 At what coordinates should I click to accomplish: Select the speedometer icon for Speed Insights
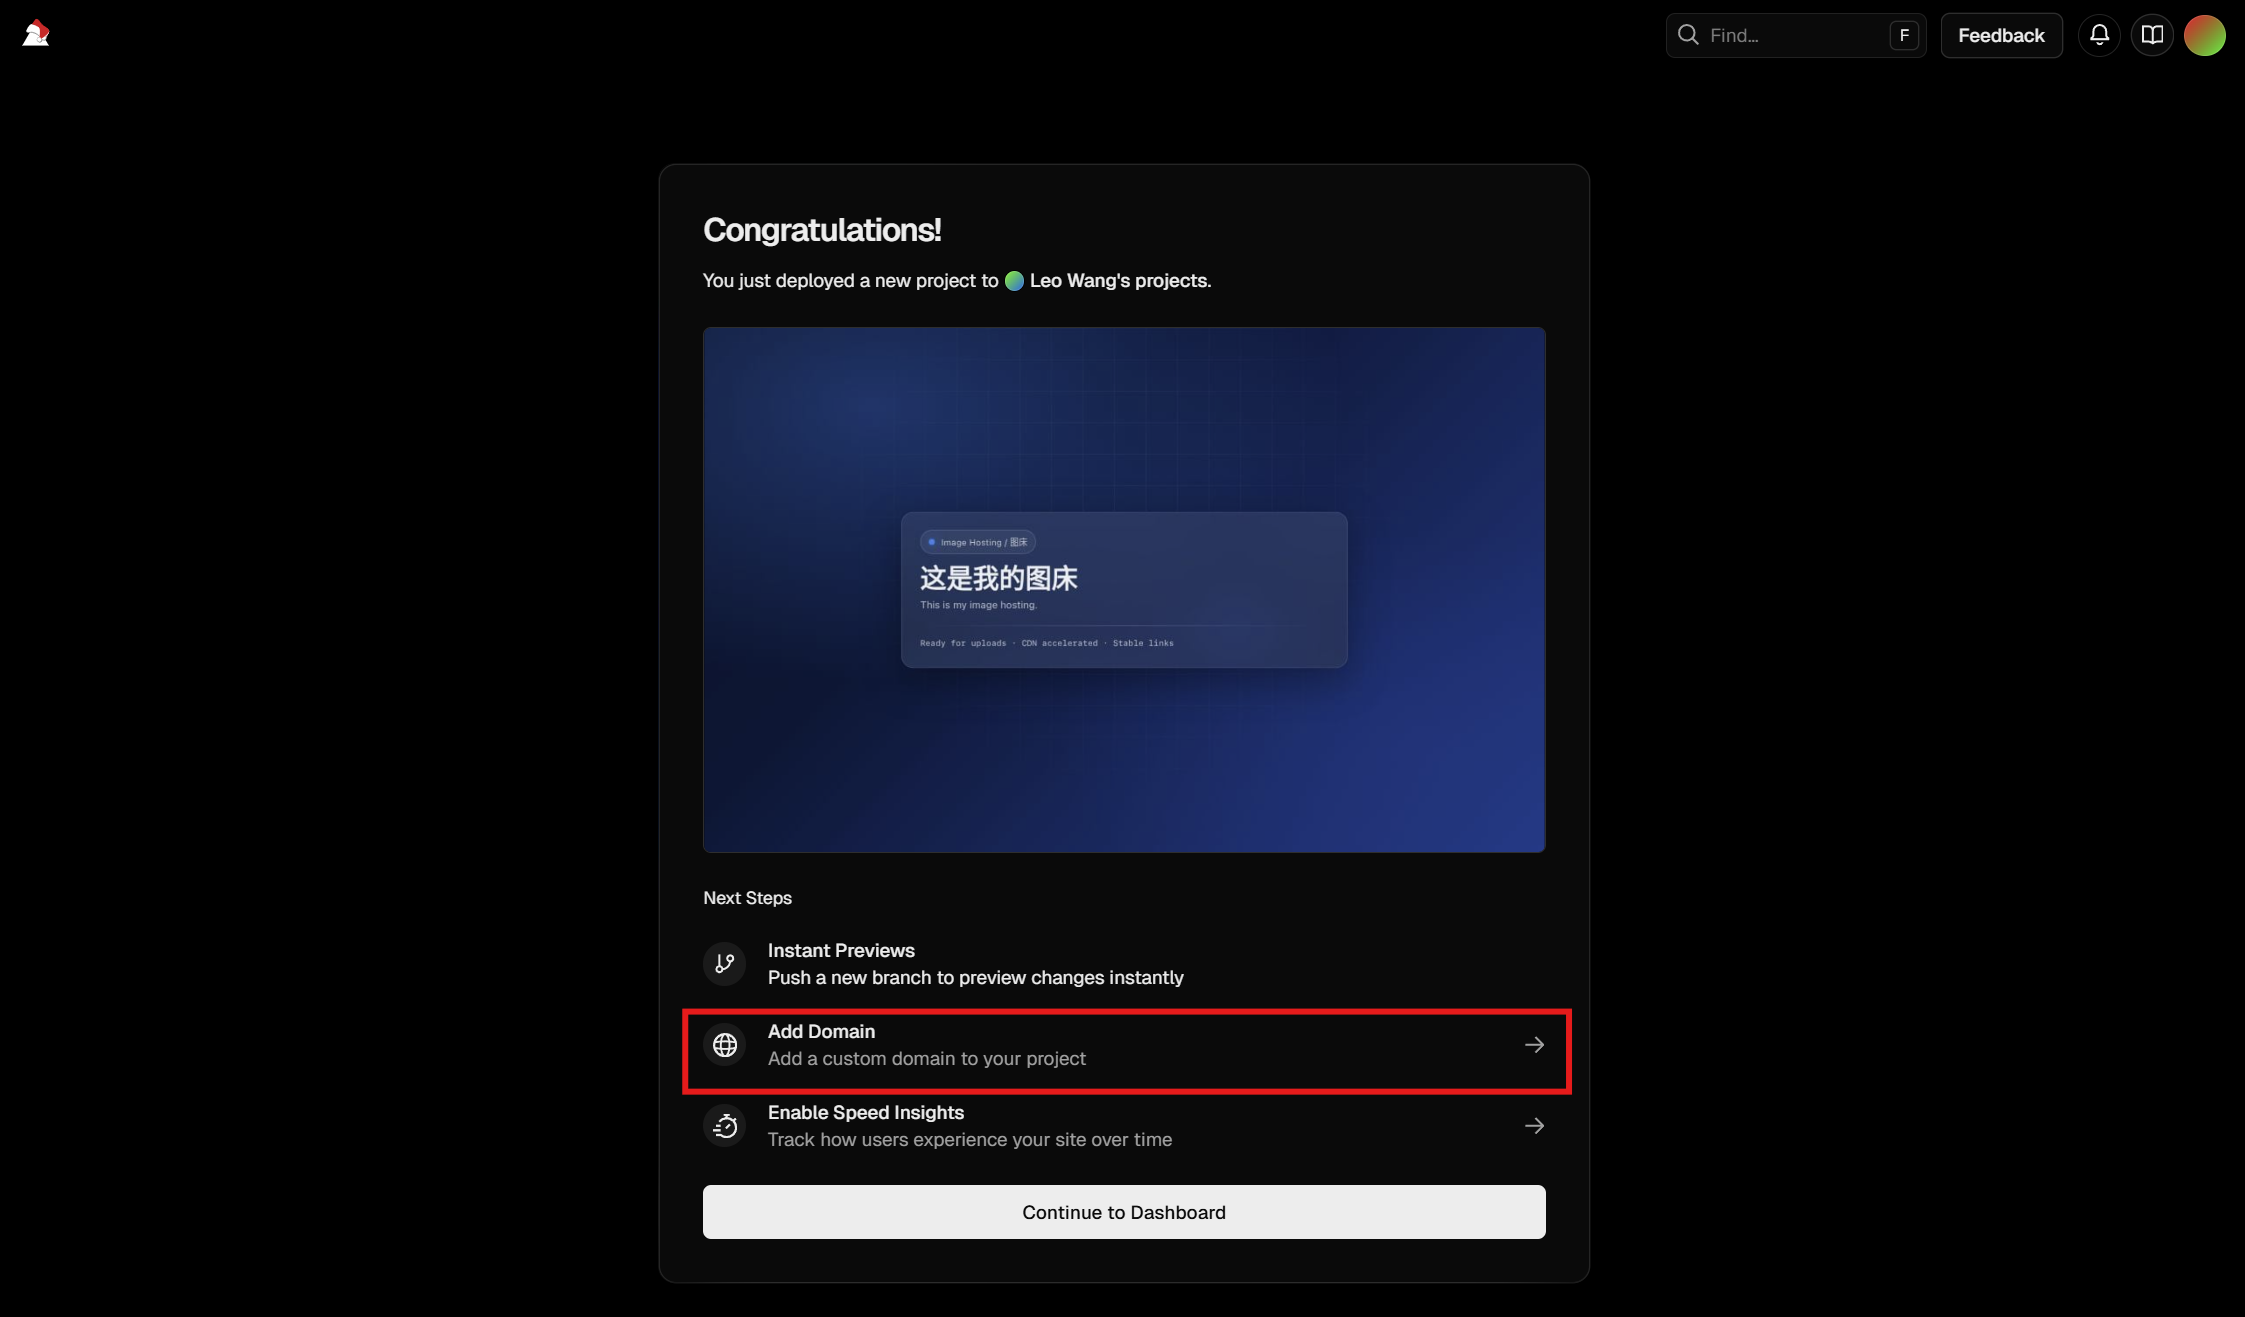click(724, 1125)
